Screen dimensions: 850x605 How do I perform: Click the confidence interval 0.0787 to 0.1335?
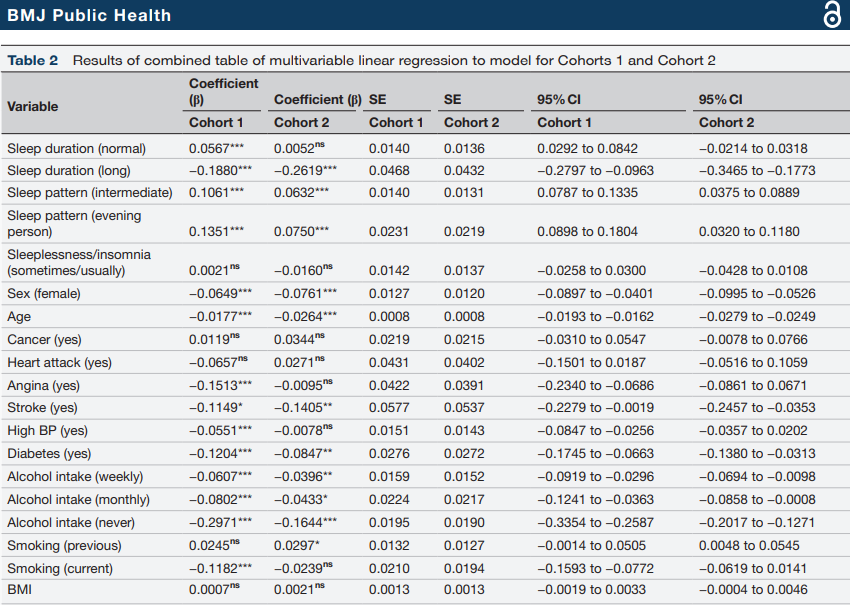(586, 192)
